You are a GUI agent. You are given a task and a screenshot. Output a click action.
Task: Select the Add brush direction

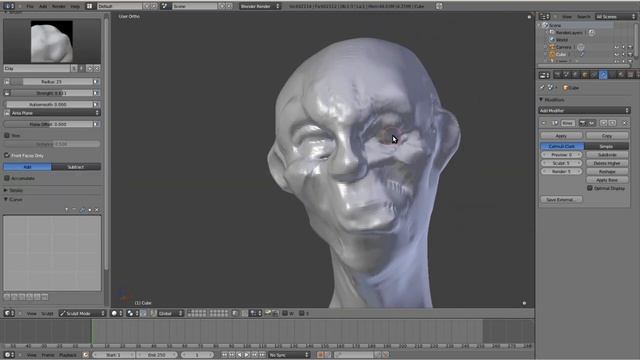tap(27, 167)
